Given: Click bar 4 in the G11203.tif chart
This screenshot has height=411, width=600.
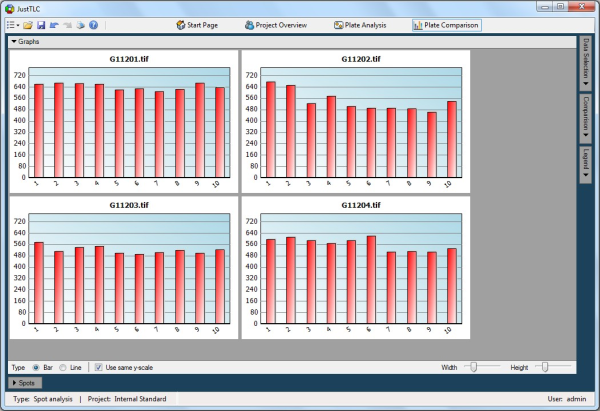Looking at the screenshot, I should 99,285.
